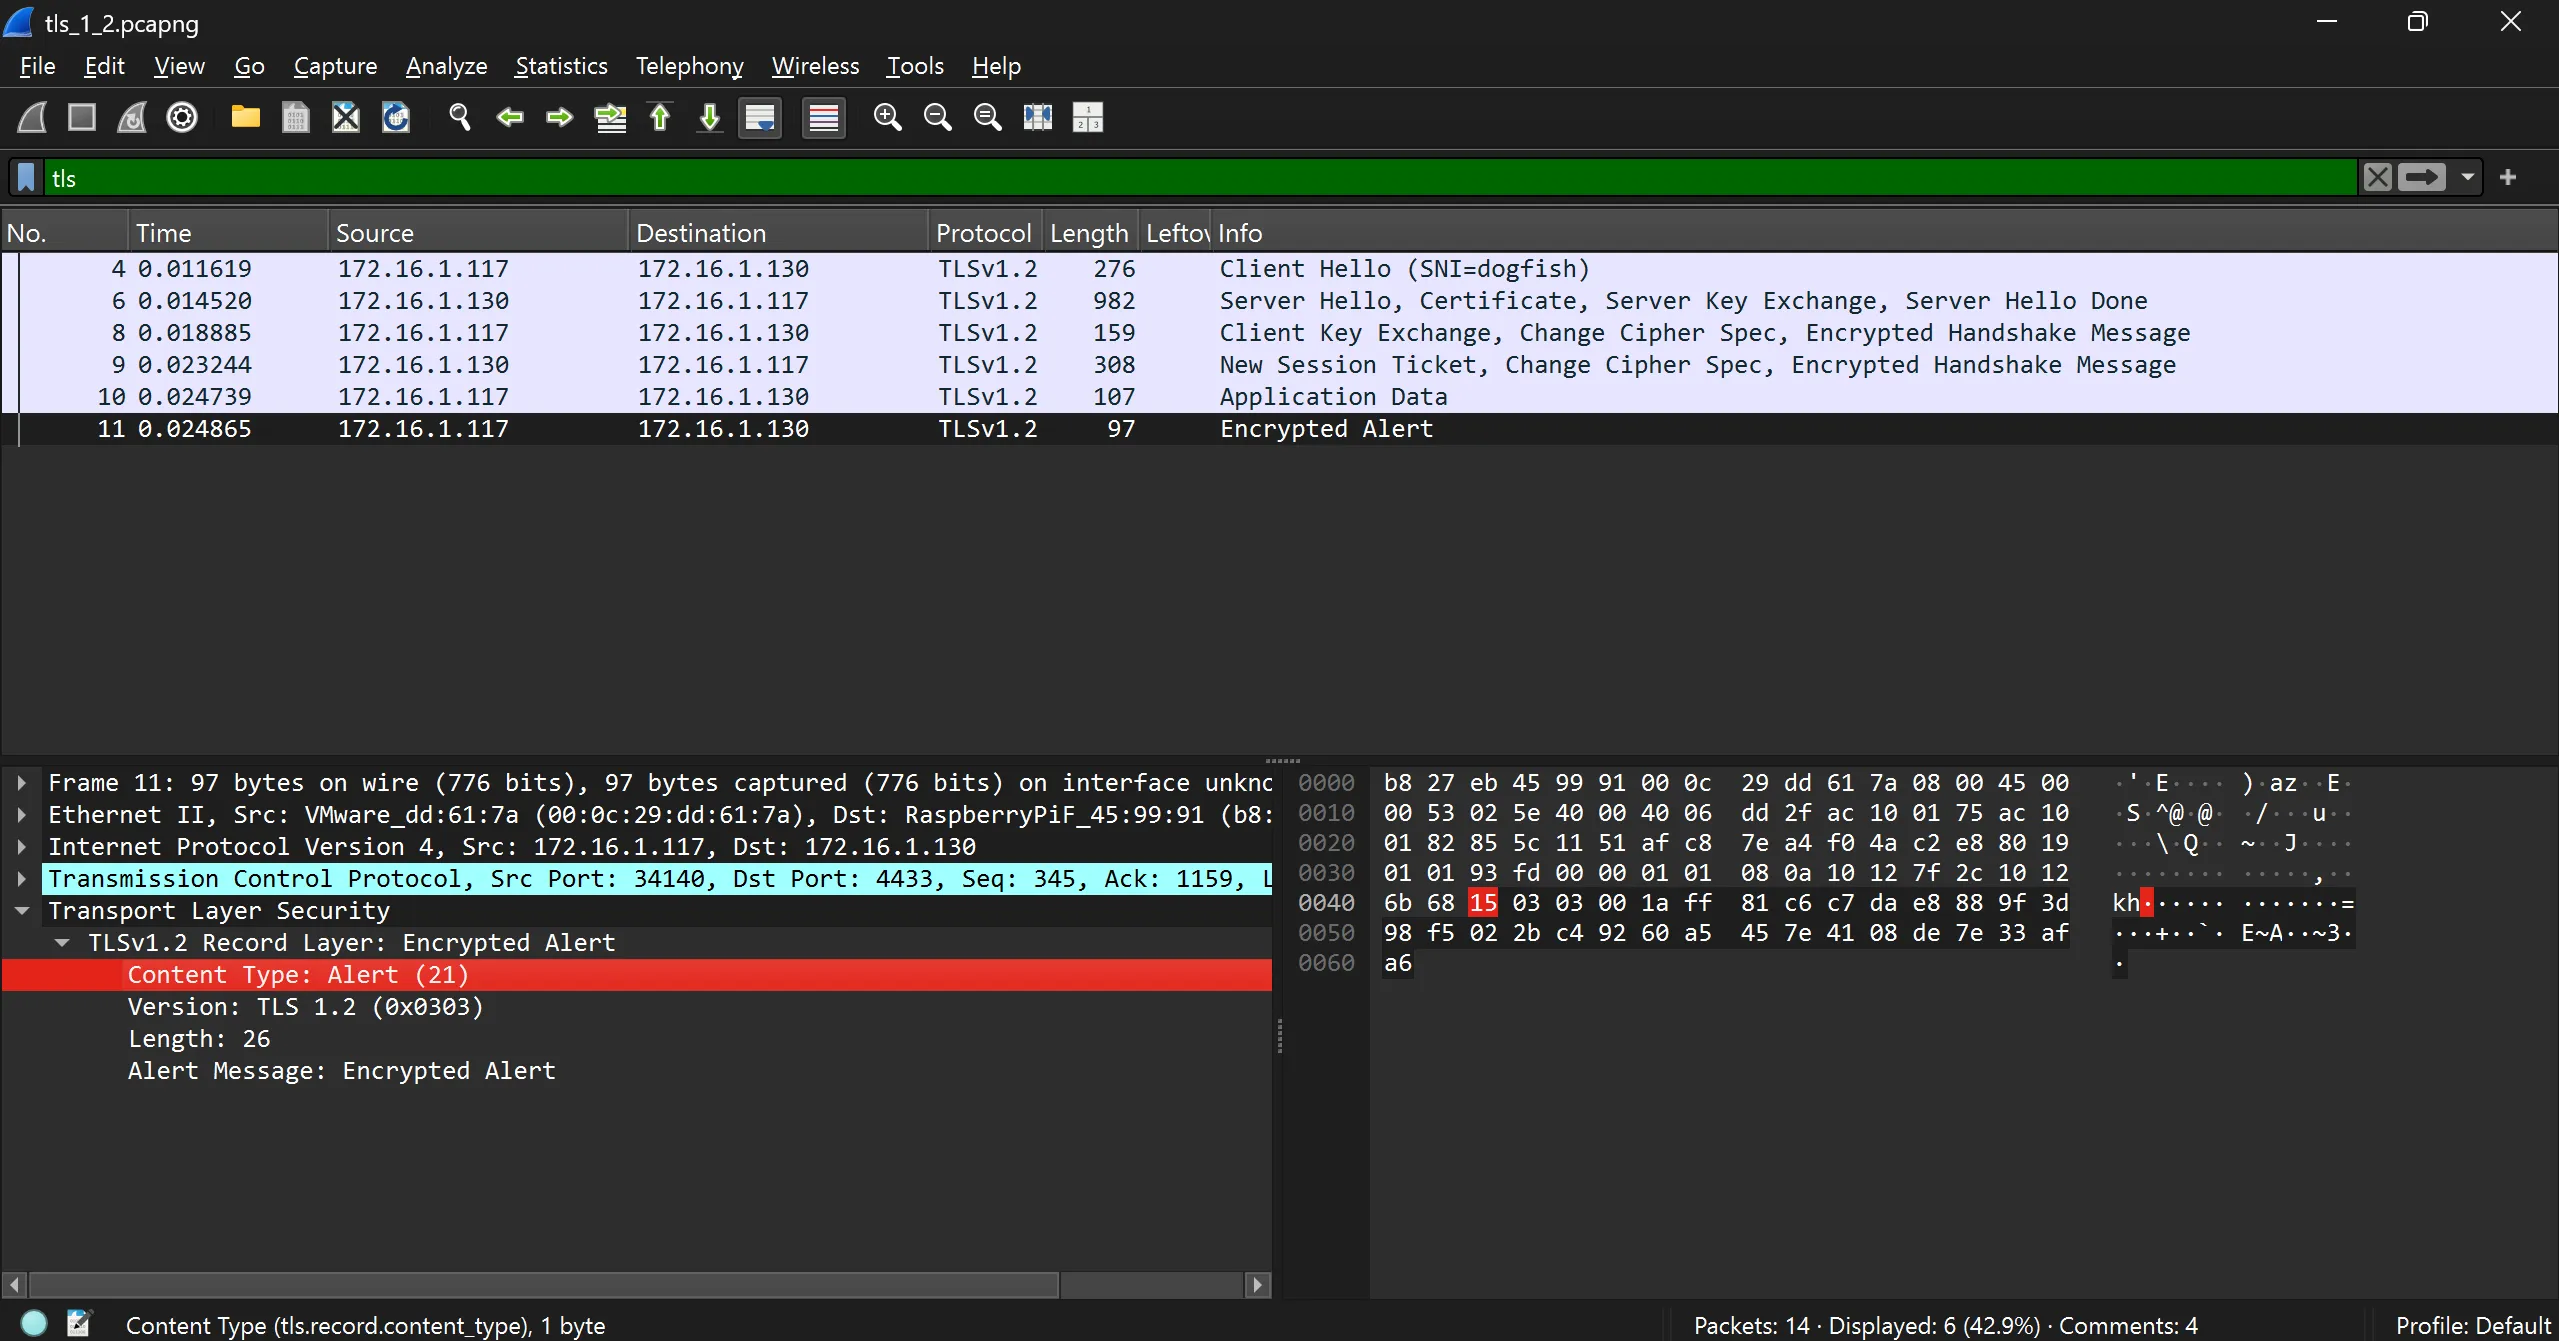Click the resize columns icon
2559x1341 pixels.
pos(1037,117)
